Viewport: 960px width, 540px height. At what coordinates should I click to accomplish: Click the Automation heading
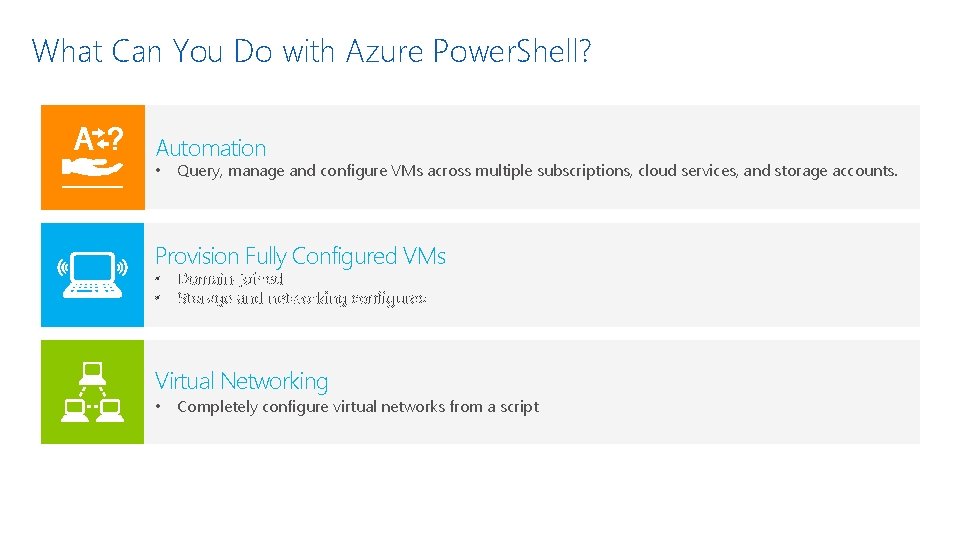click(211, 148)
